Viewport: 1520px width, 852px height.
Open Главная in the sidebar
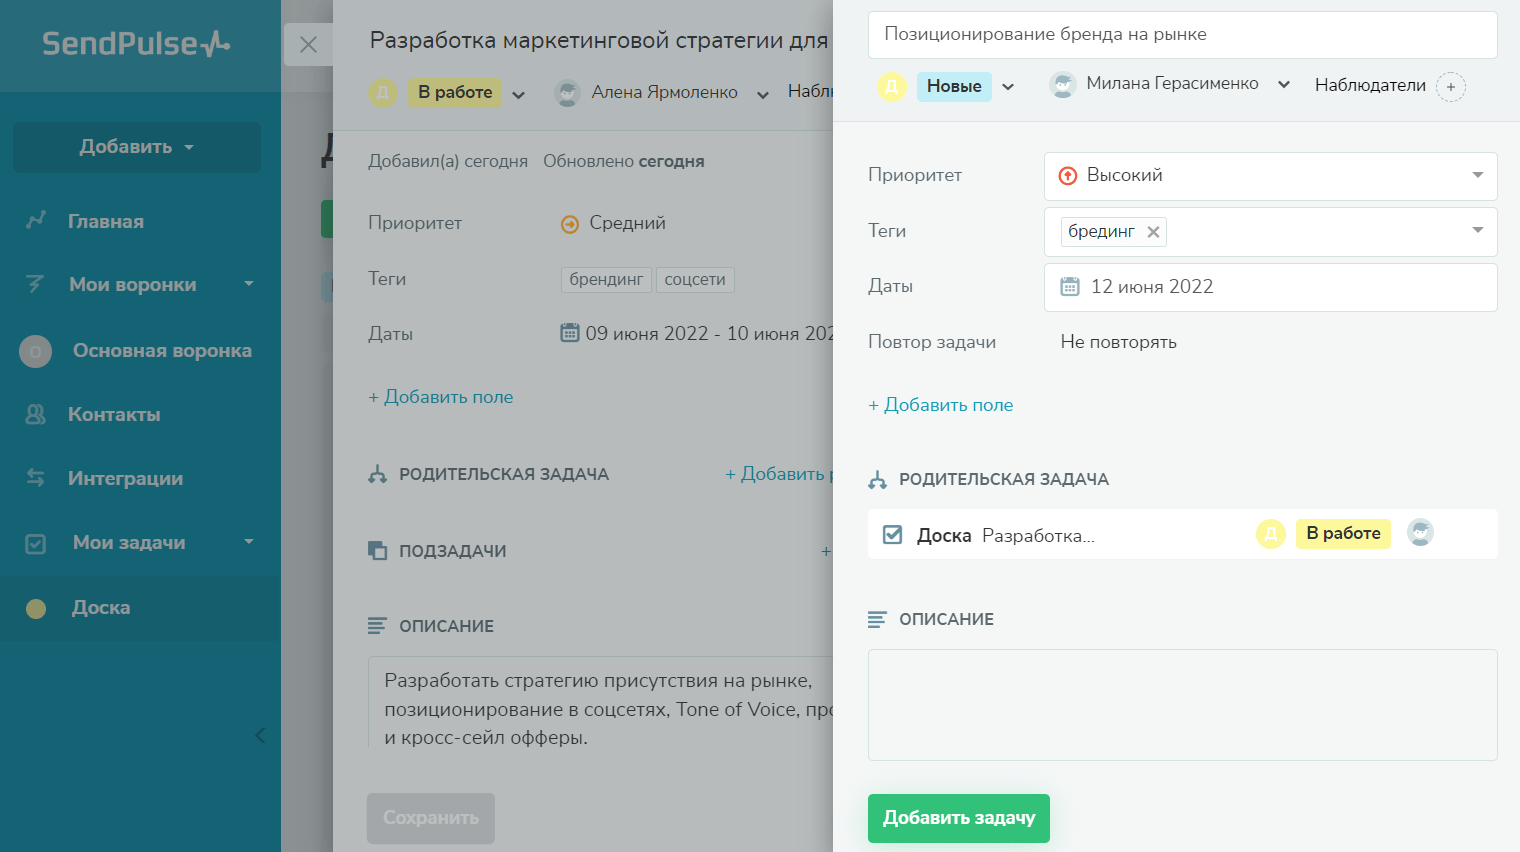[x=105, y=221]
